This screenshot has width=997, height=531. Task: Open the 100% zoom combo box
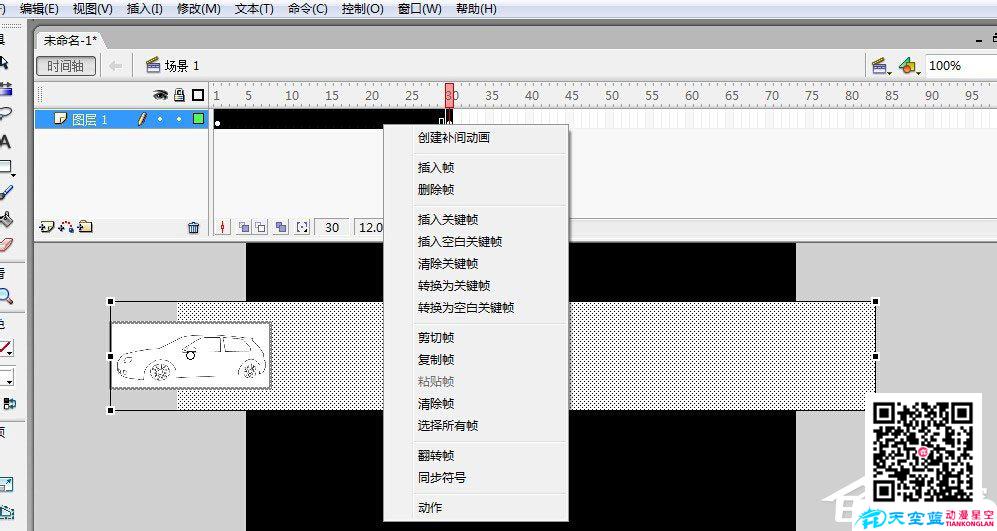click(961, 66)
